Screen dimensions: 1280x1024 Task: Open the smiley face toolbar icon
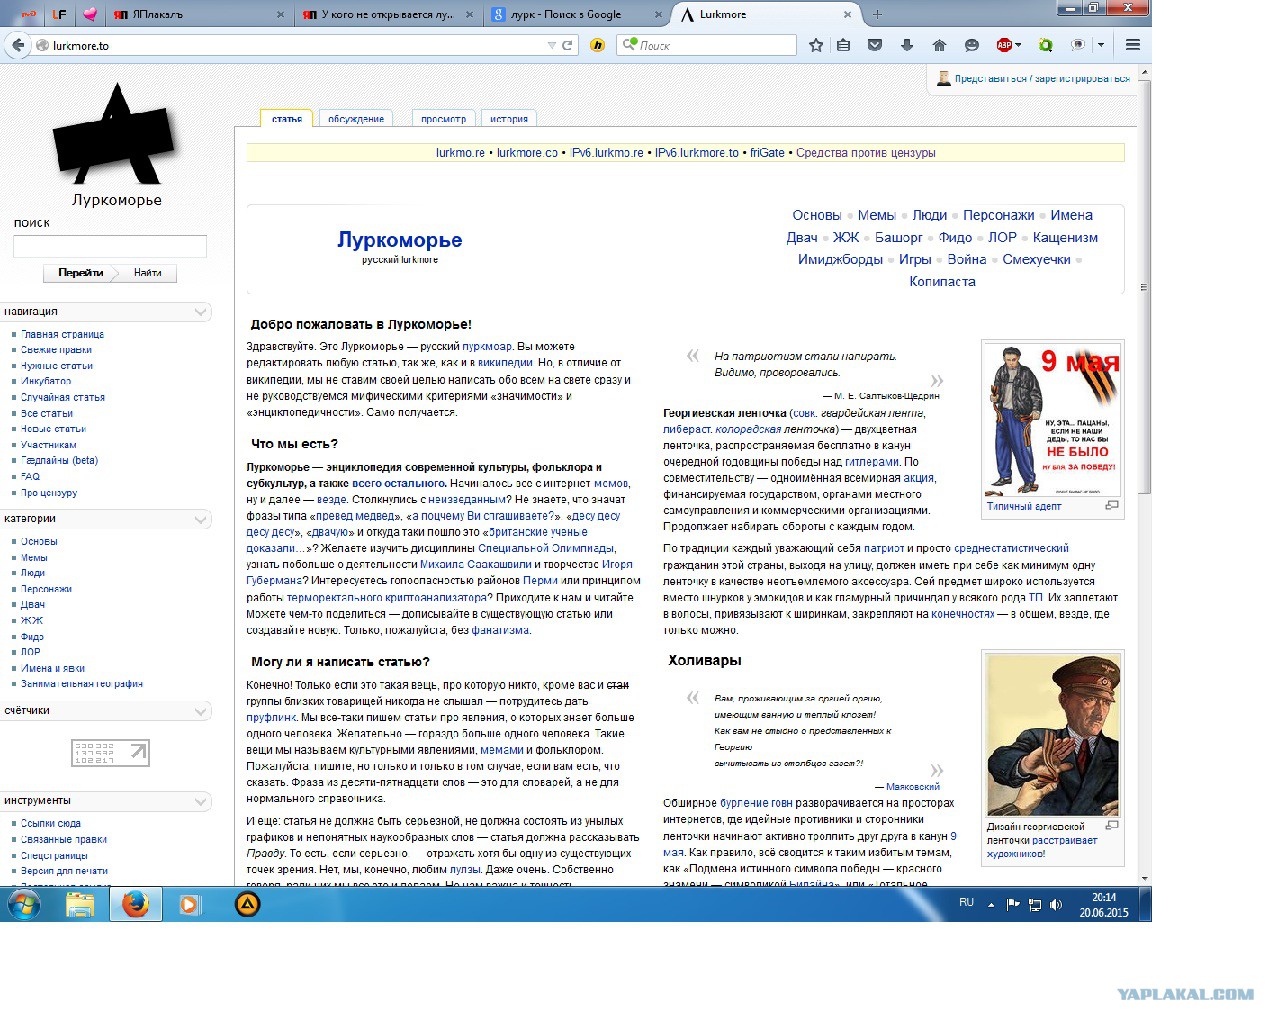tap(971, 45)
